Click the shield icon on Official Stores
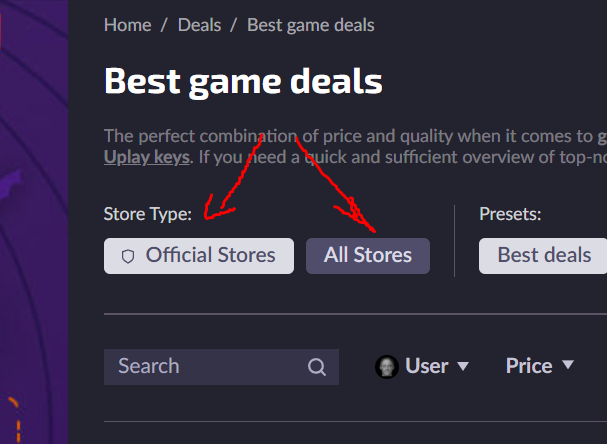Viewport: 607px width, 444px height. coord(127,256)
